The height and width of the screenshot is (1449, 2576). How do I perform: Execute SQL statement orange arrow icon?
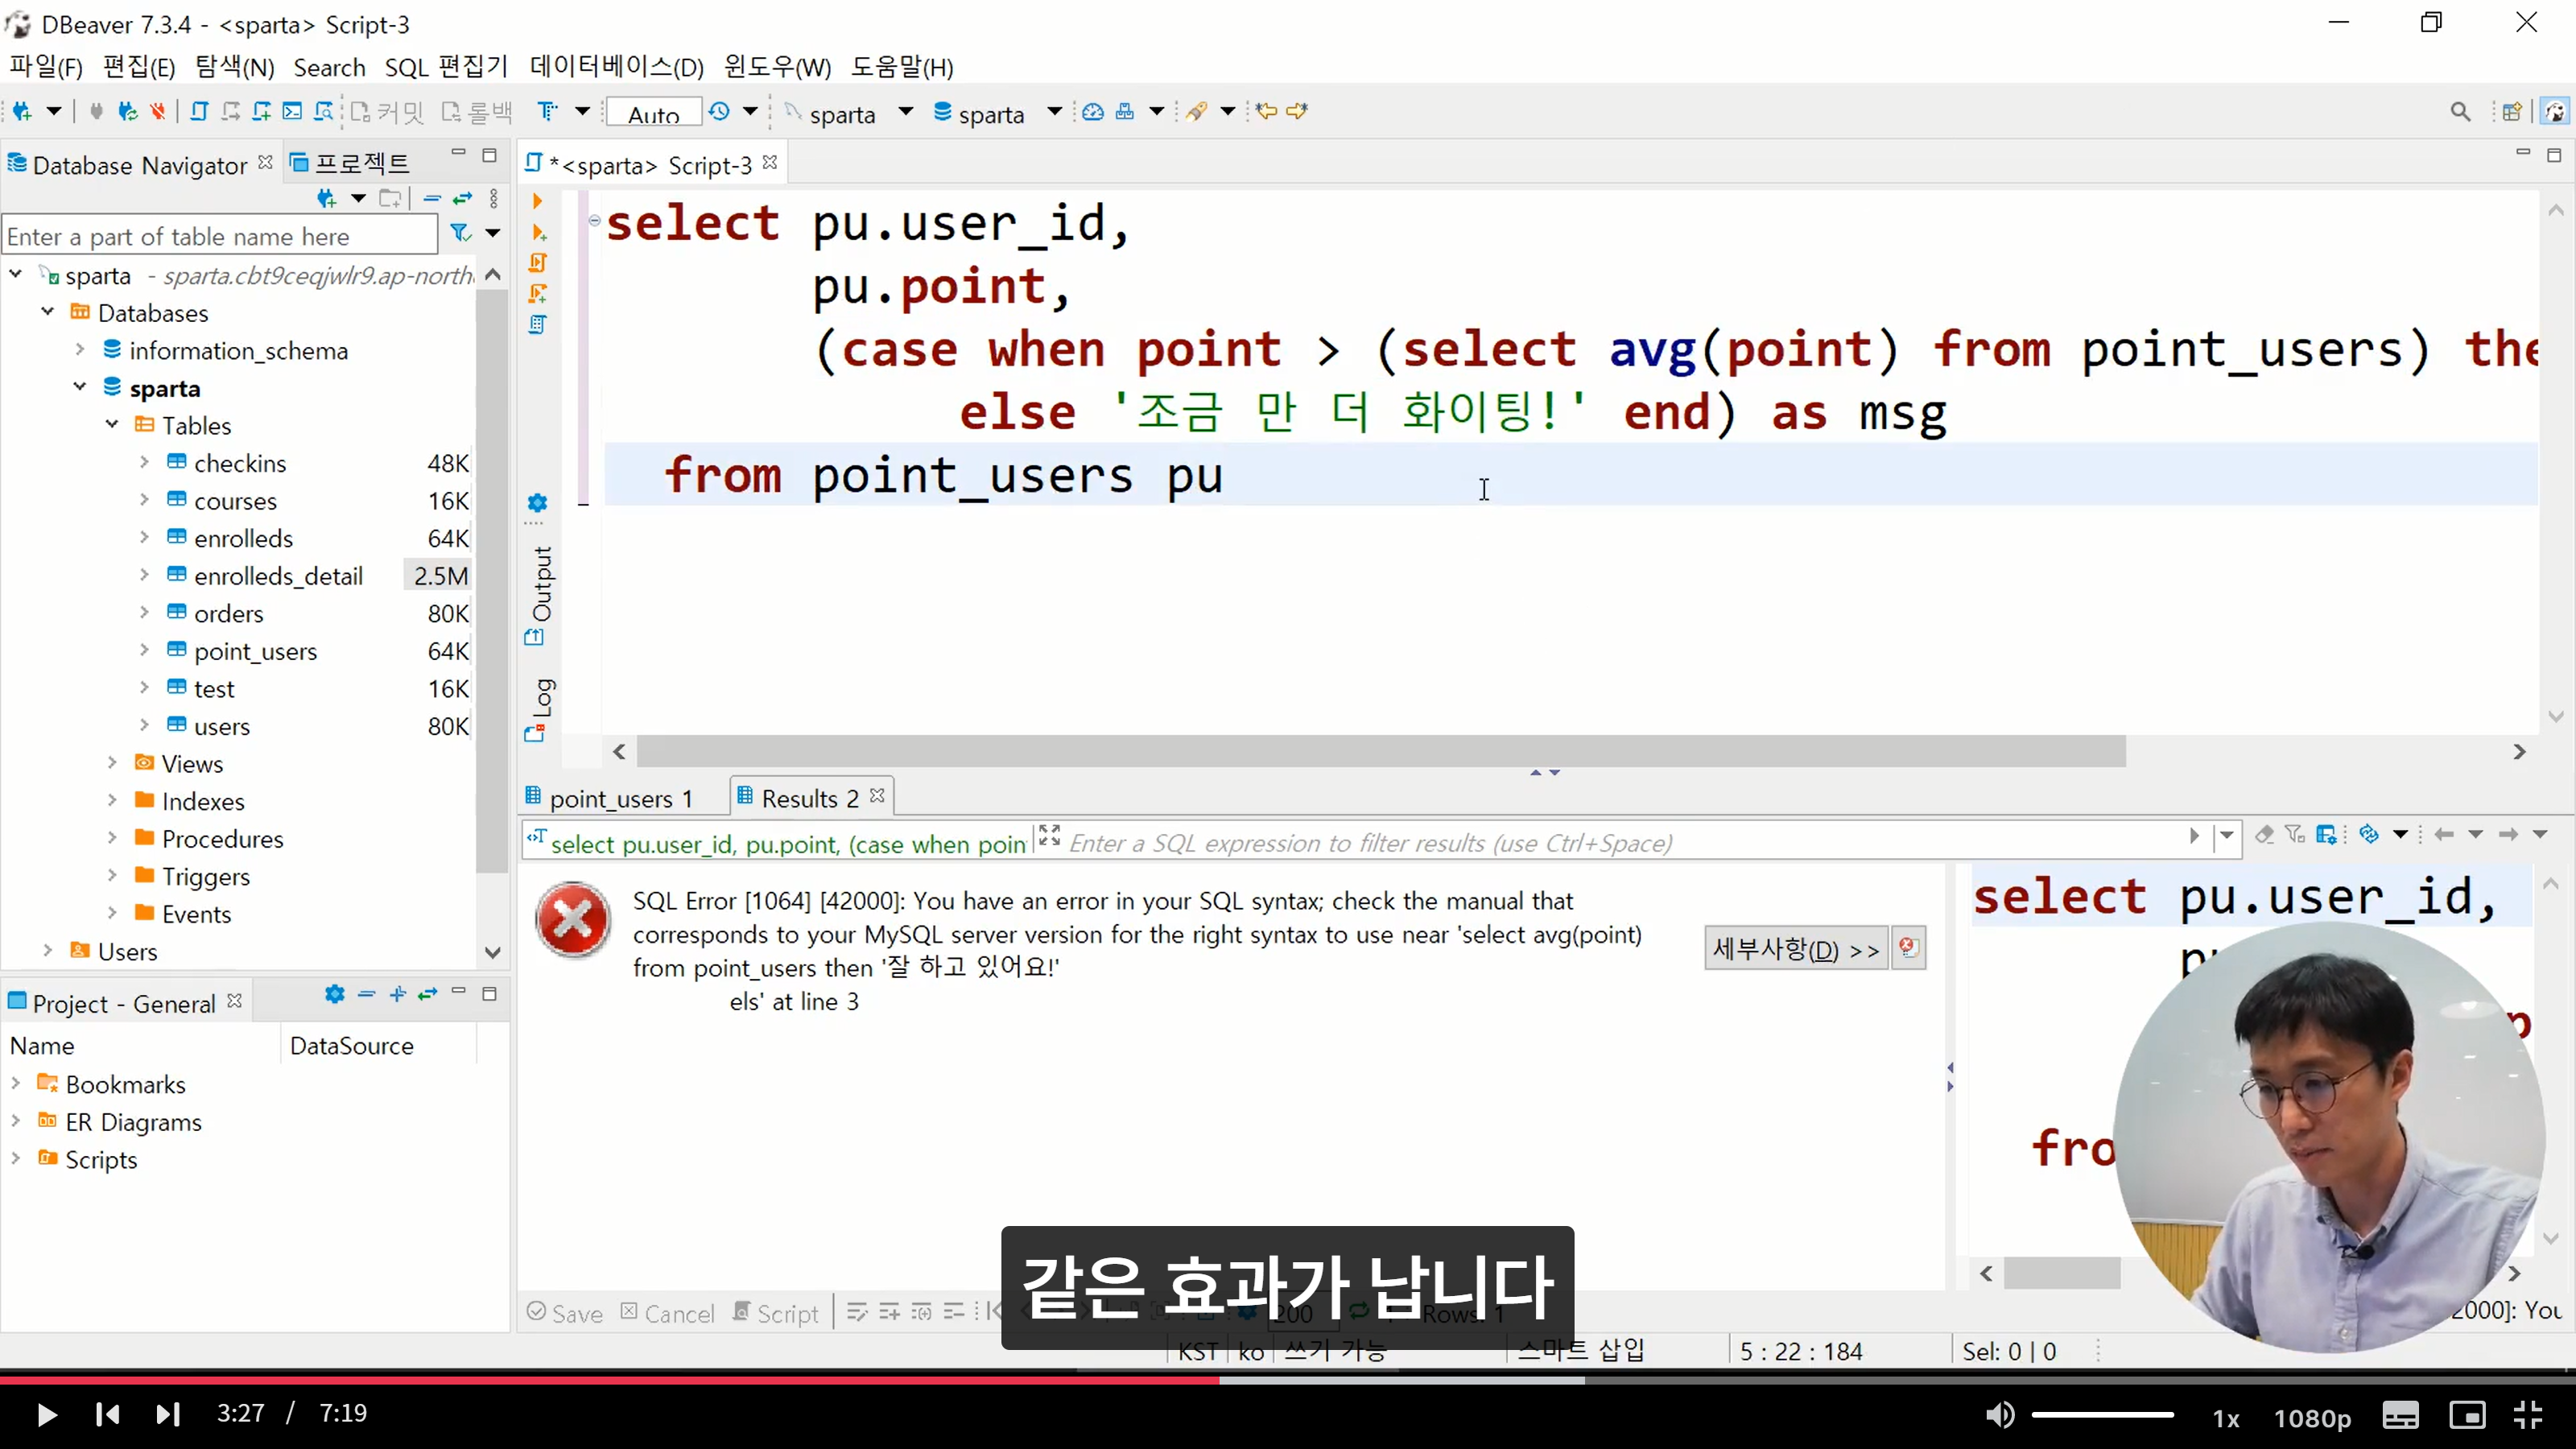pos(538,201)
